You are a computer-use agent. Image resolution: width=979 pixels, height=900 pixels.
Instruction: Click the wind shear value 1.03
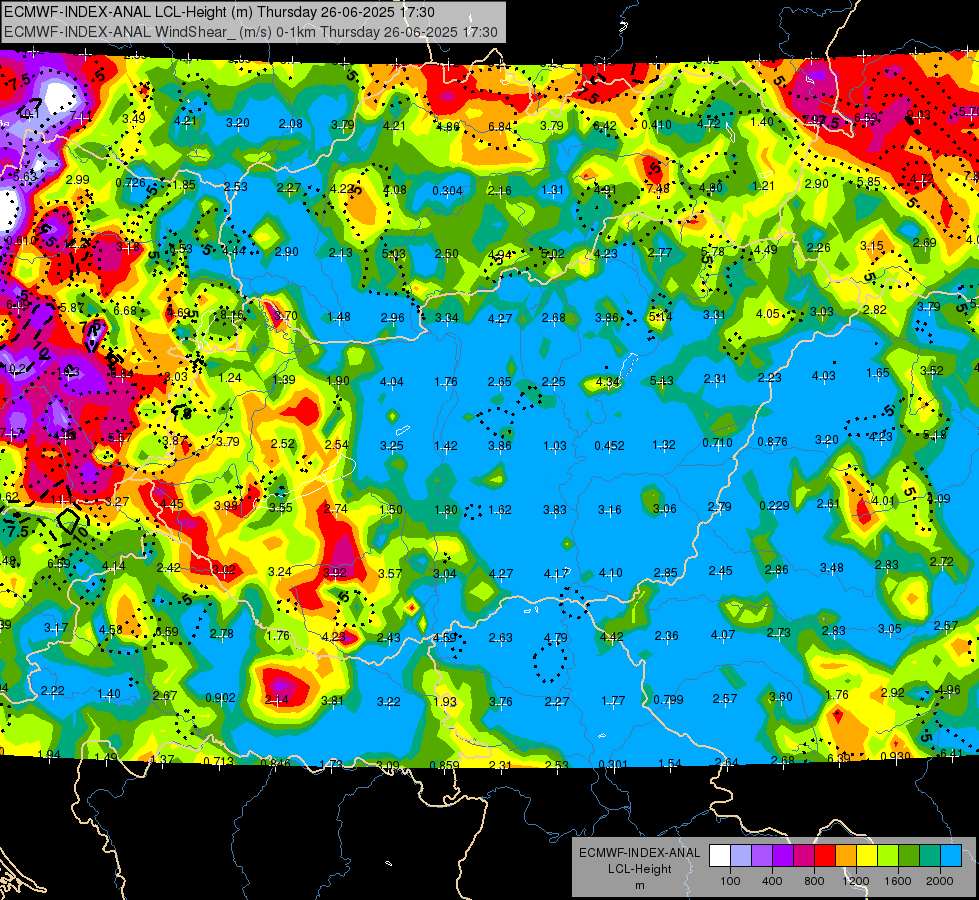(555, 446)
